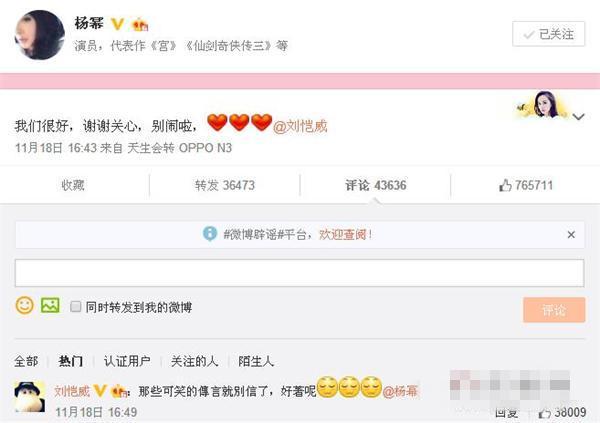Click the orange 评论 submit button
This screenshot has width=600, height=423.
click(x=554, y=310)
